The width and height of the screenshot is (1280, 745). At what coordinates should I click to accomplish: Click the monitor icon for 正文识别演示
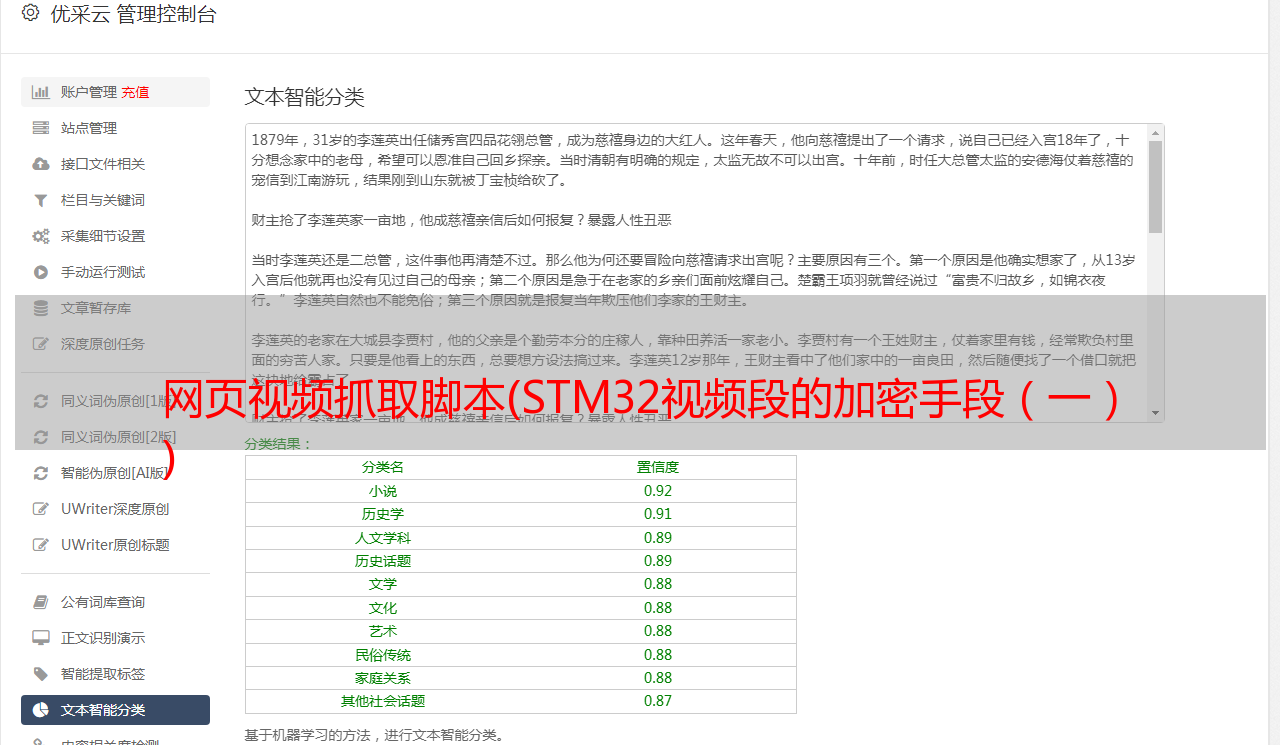coord(41,638)
